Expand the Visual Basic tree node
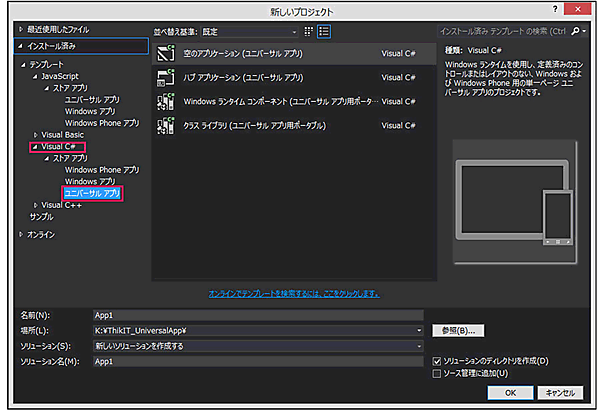Image resolution: width=600 pixels, height=413 pixels. (35, 135)
